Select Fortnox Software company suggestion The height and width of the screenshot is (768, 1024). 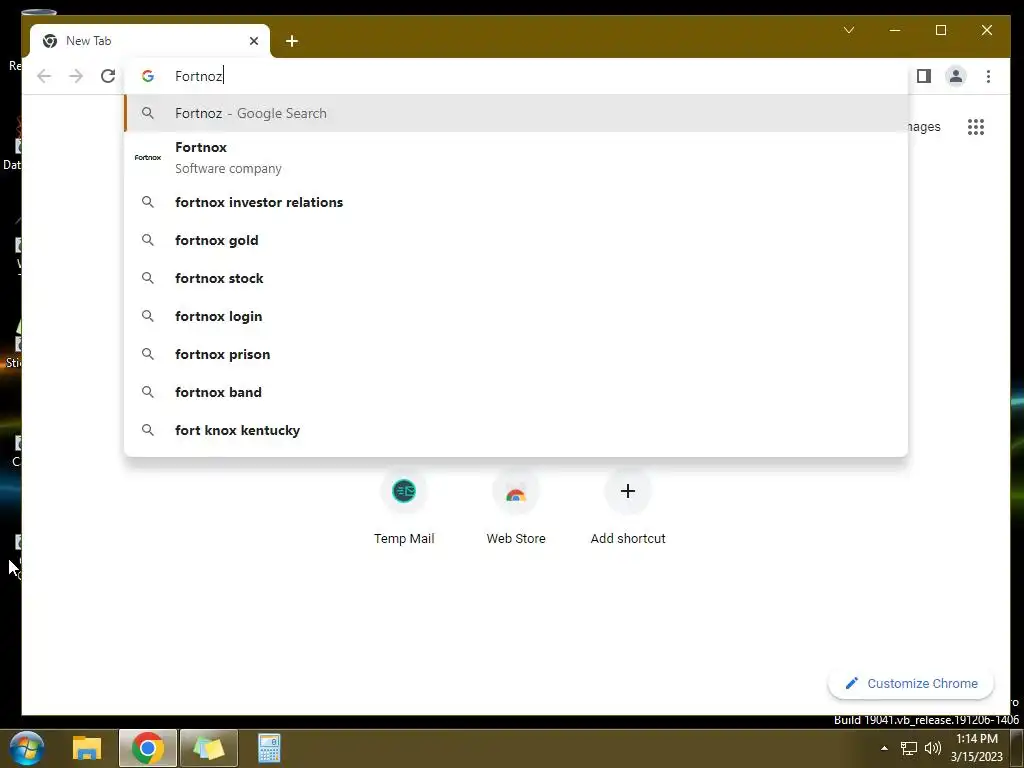pyautogui.click(x=516, y=157)
